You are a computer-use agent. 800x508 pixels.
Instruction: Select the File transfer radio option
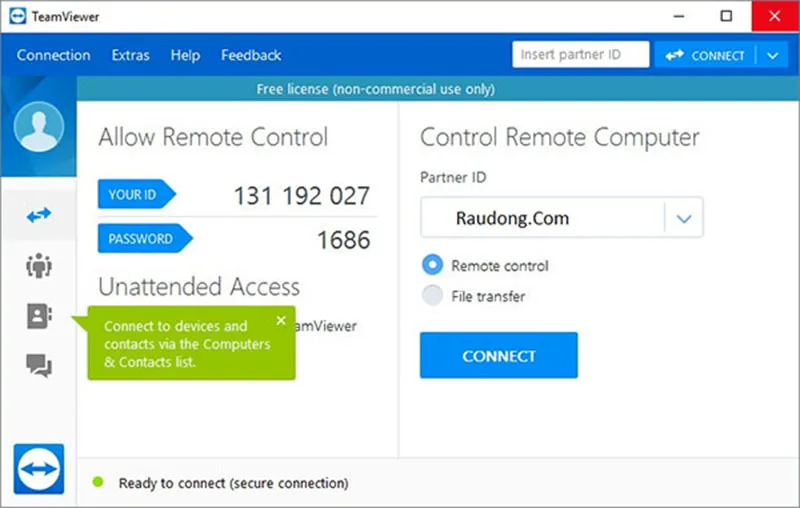[x=433, y=295]
